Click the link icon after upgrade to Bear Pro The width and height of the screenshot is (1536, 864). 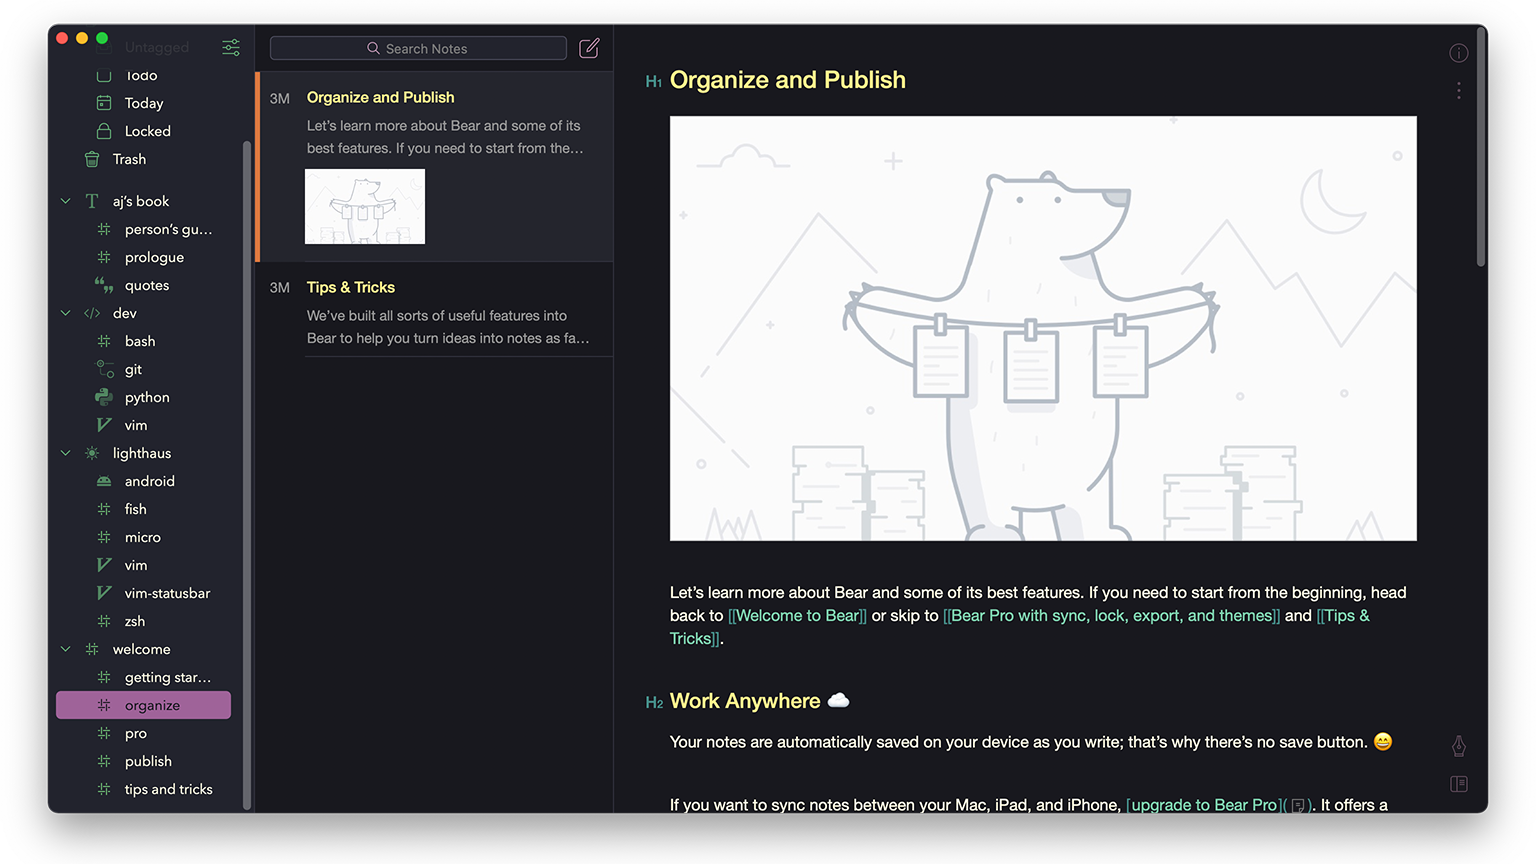click(x=1298, y=806)
